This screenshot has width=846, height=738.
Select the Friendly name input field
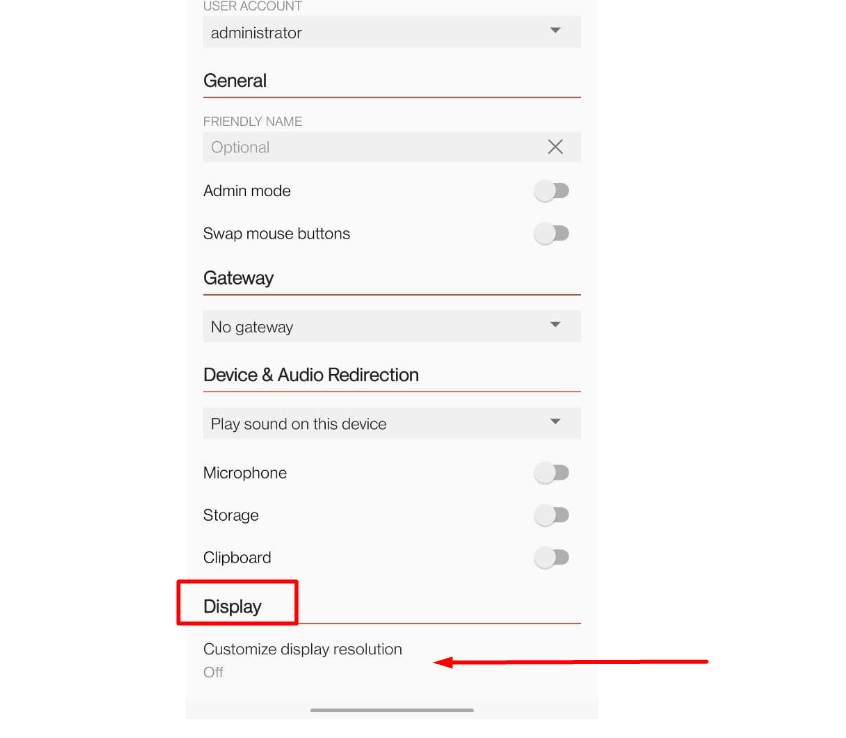(360, 147)
